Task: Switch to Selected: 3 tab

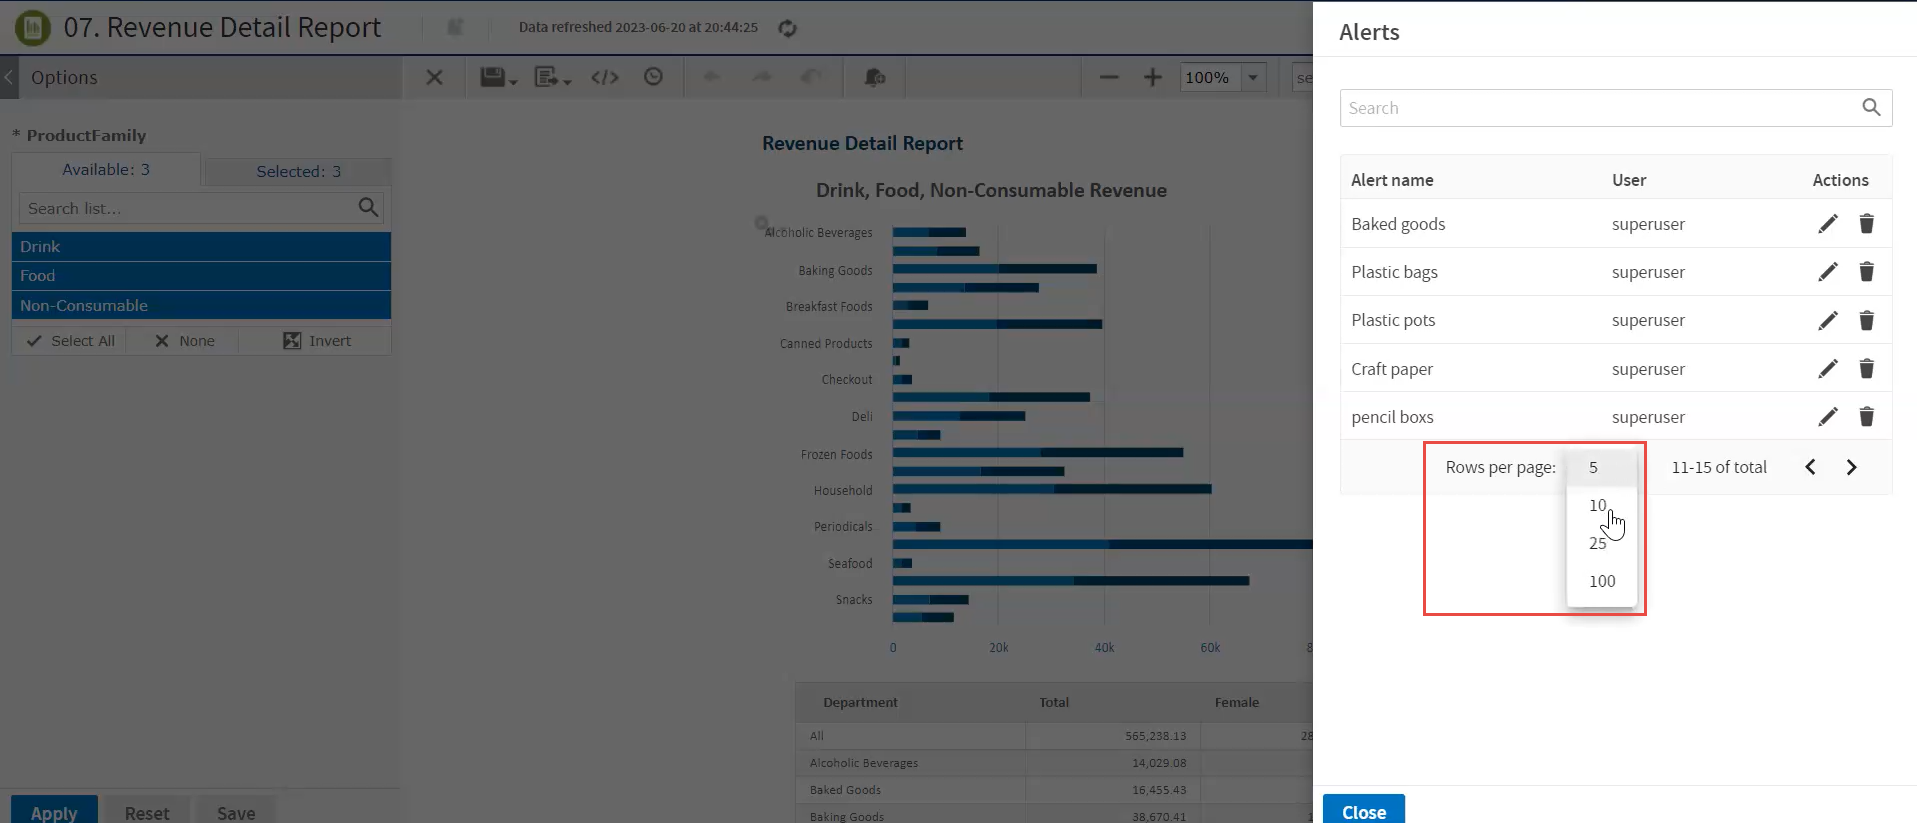Action: (298, 171)
